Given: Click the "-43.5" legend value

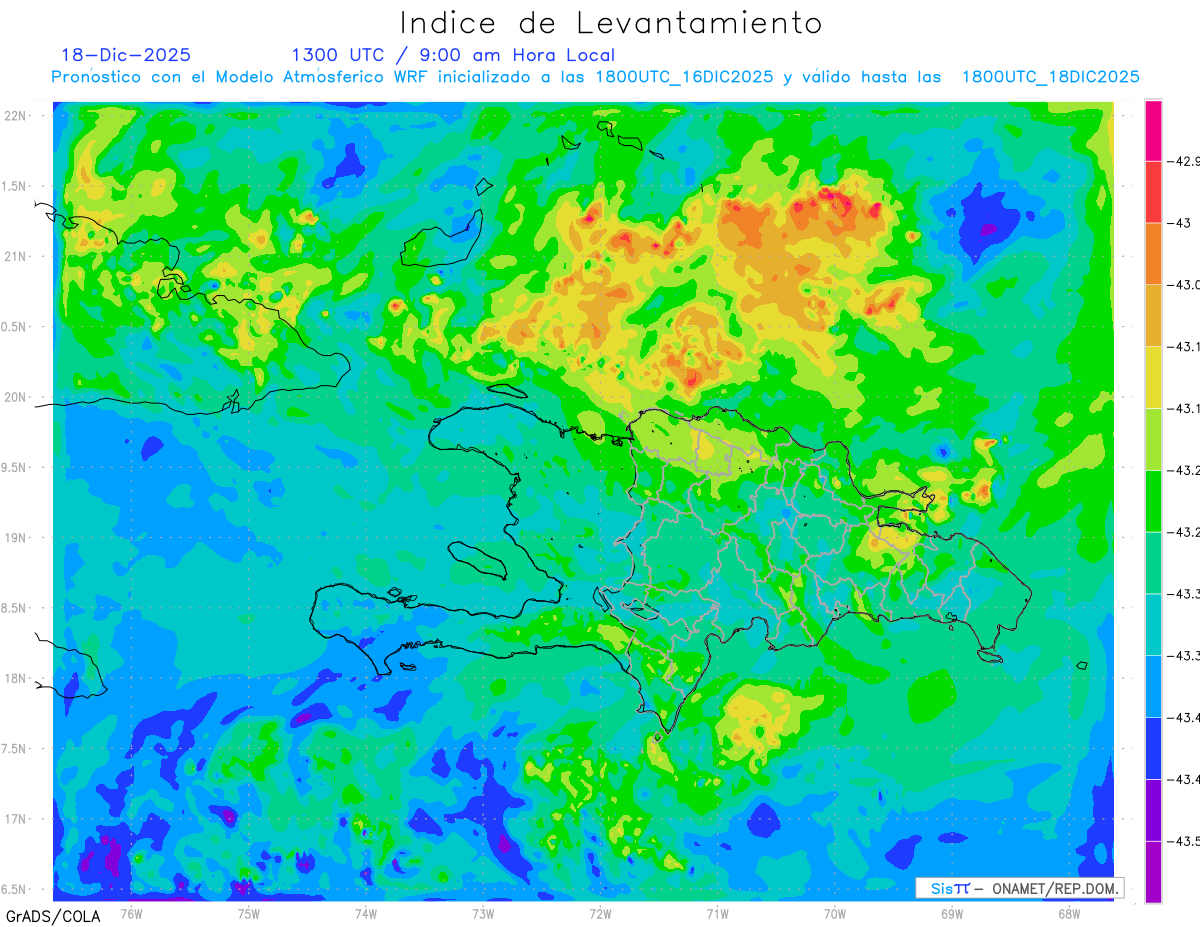Looking at the screenshot, I should click(x=1186, y=842).
